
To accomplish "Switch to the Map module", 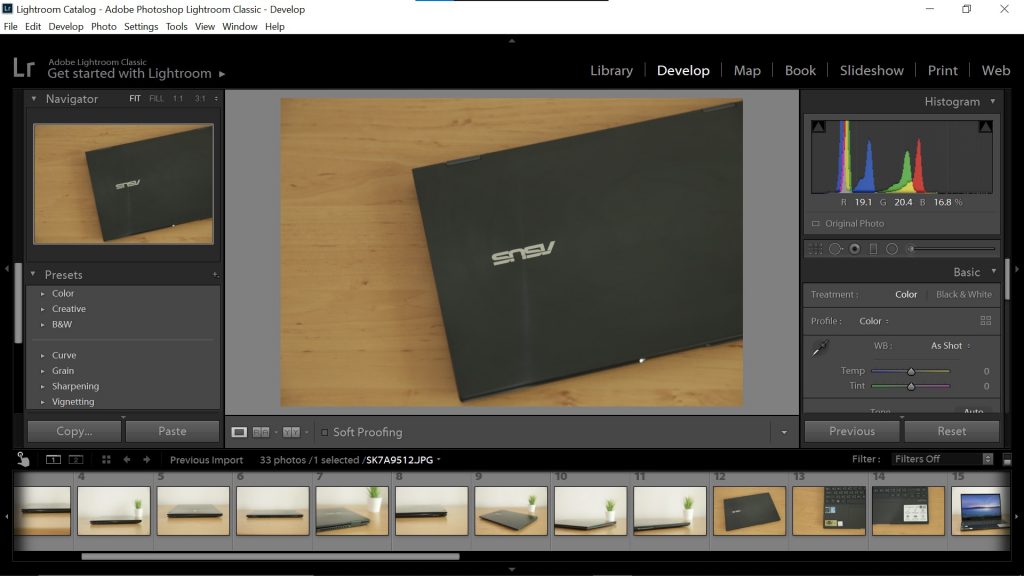I will (747, 71).
